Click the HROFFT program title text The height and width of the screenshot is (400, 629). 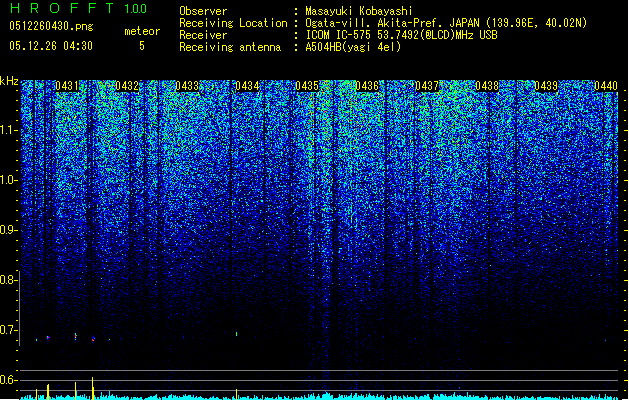pyautogui.click(x=62, y=8)
